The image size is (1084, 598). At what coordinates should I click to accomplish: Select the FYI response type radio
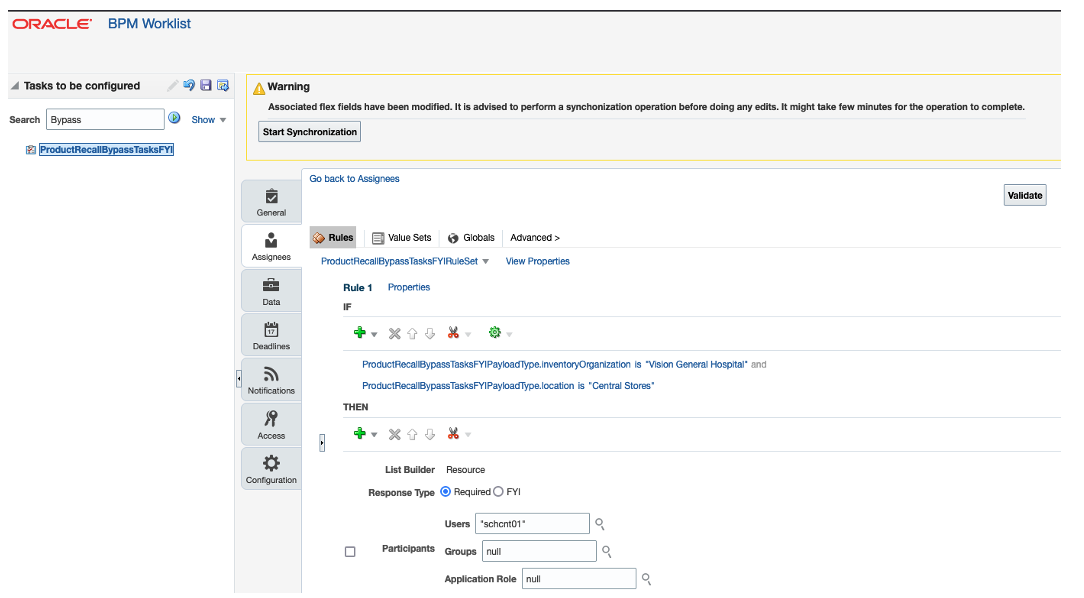498,492
